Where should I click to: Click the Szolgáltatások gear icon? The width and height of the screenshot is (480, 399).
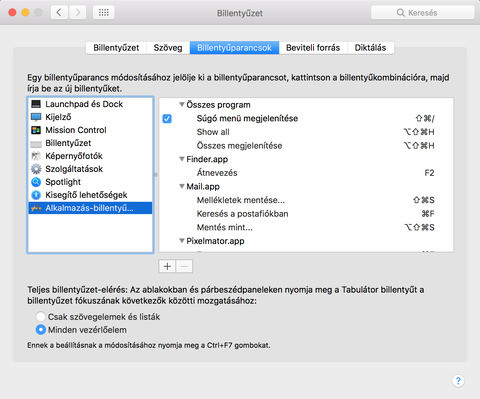[36, 169]
